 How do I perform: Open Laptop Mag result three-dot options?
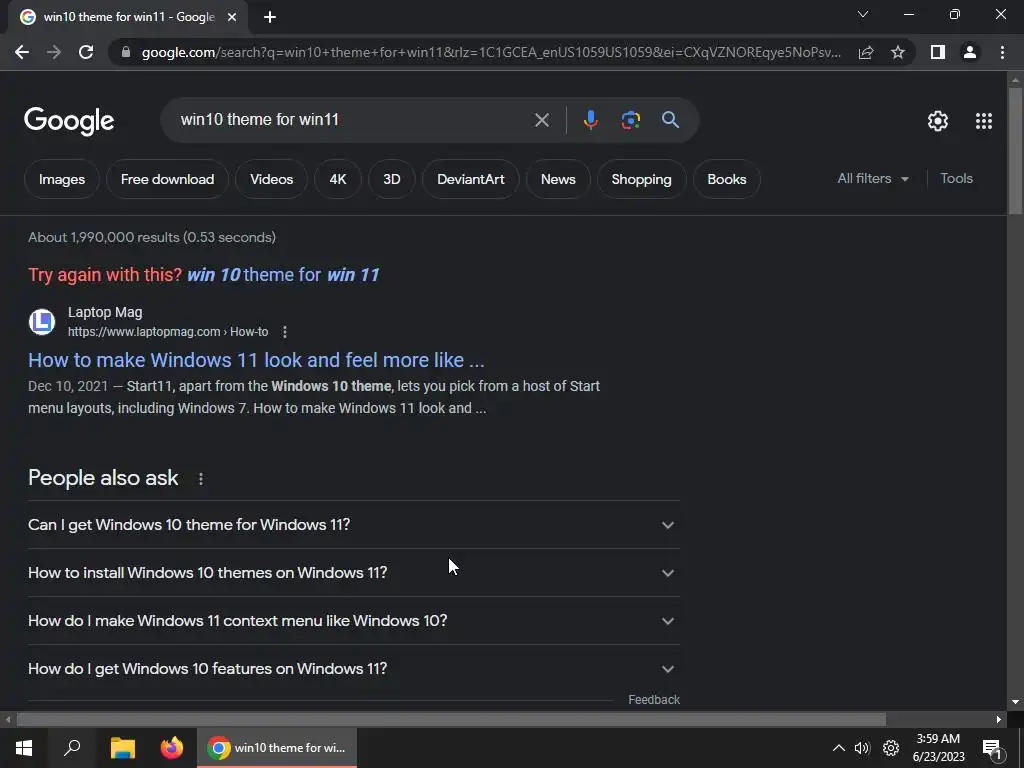pos(284,332)
